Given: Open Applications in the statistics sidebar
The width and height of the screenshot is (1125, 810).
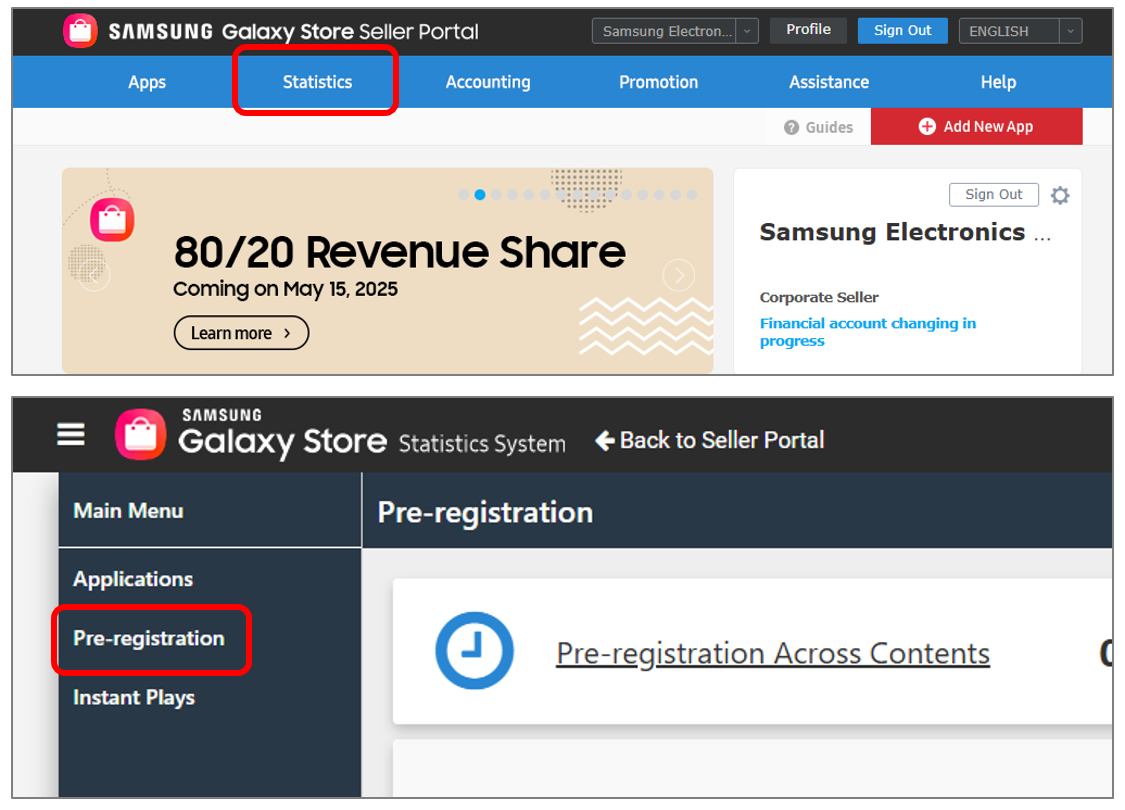Looking at the screenshot, I should pos(133,579).
